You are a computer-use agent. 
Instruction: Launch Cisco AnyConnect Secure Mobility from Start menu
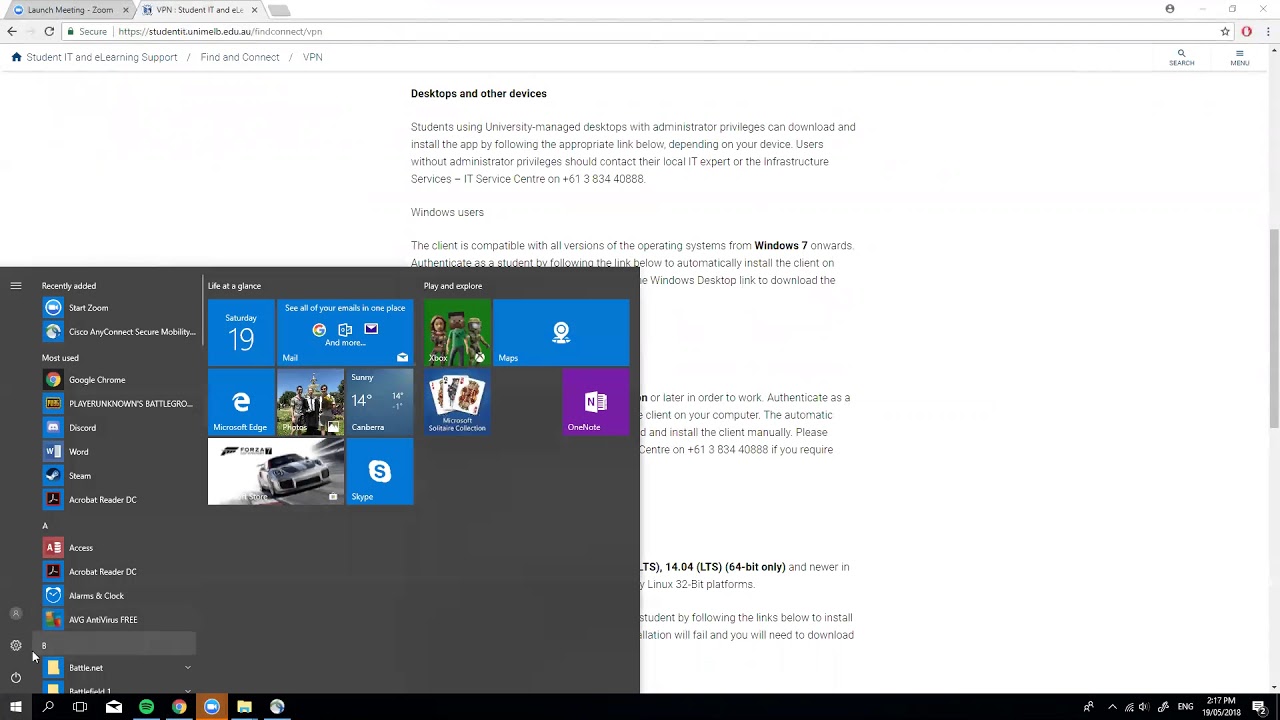pyautogui.click(x=118, y=332)
